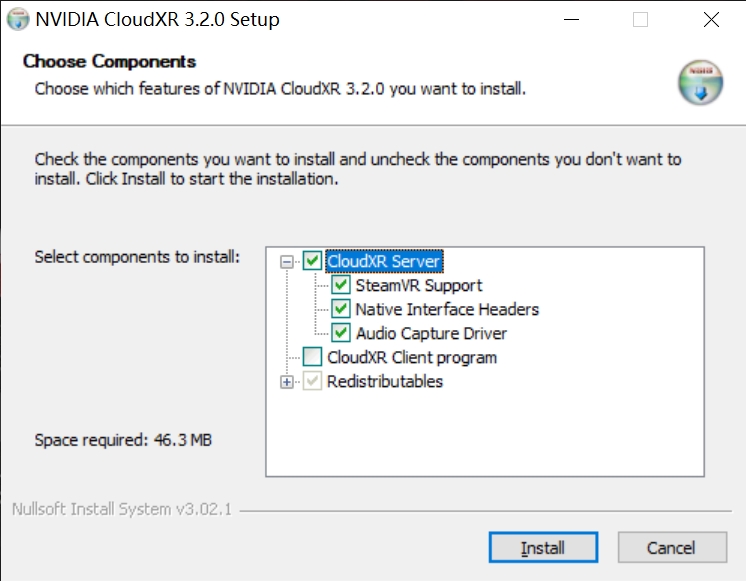Uncheck SteamVR Support checkbox

point(341,285)
